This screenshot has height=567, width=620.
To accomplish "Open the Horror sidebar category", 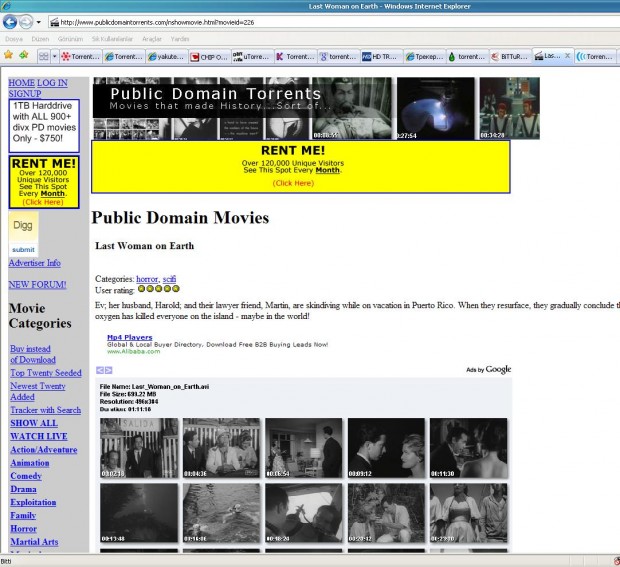I will point(24,529).
